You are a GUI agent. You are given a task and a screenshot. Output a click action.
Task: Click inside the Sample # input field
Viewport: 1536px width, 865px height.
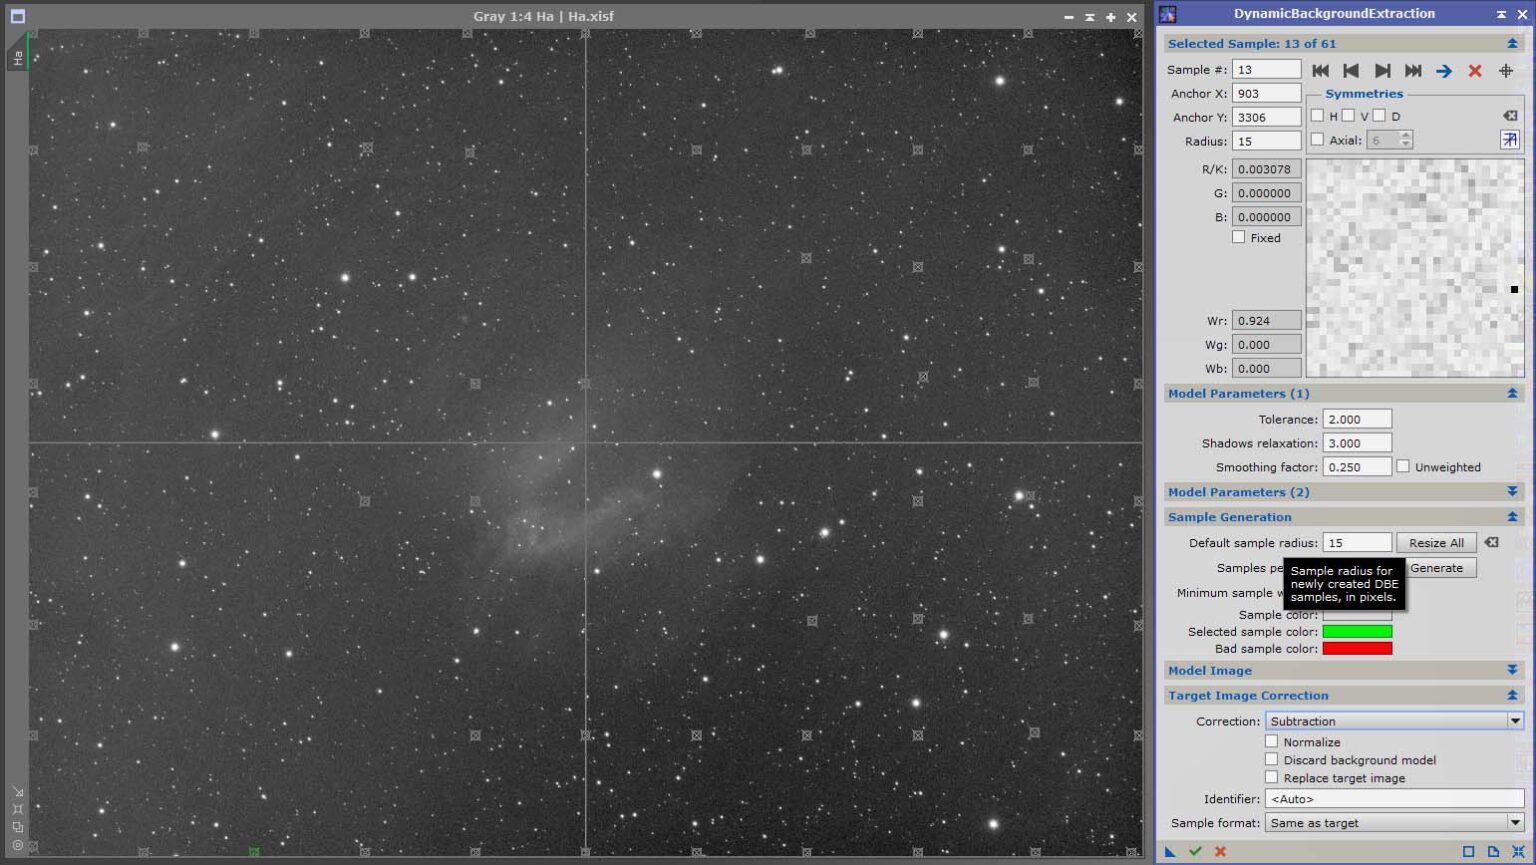(x=1265, y=68)
